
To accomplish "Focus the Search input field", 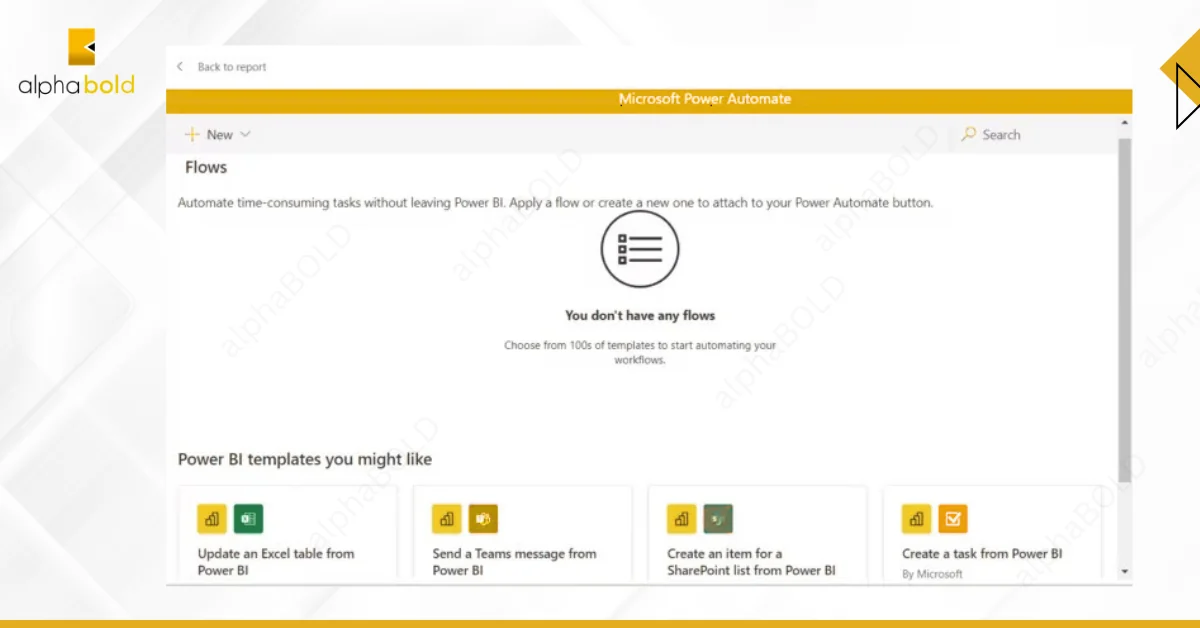I will [1034, 134].
